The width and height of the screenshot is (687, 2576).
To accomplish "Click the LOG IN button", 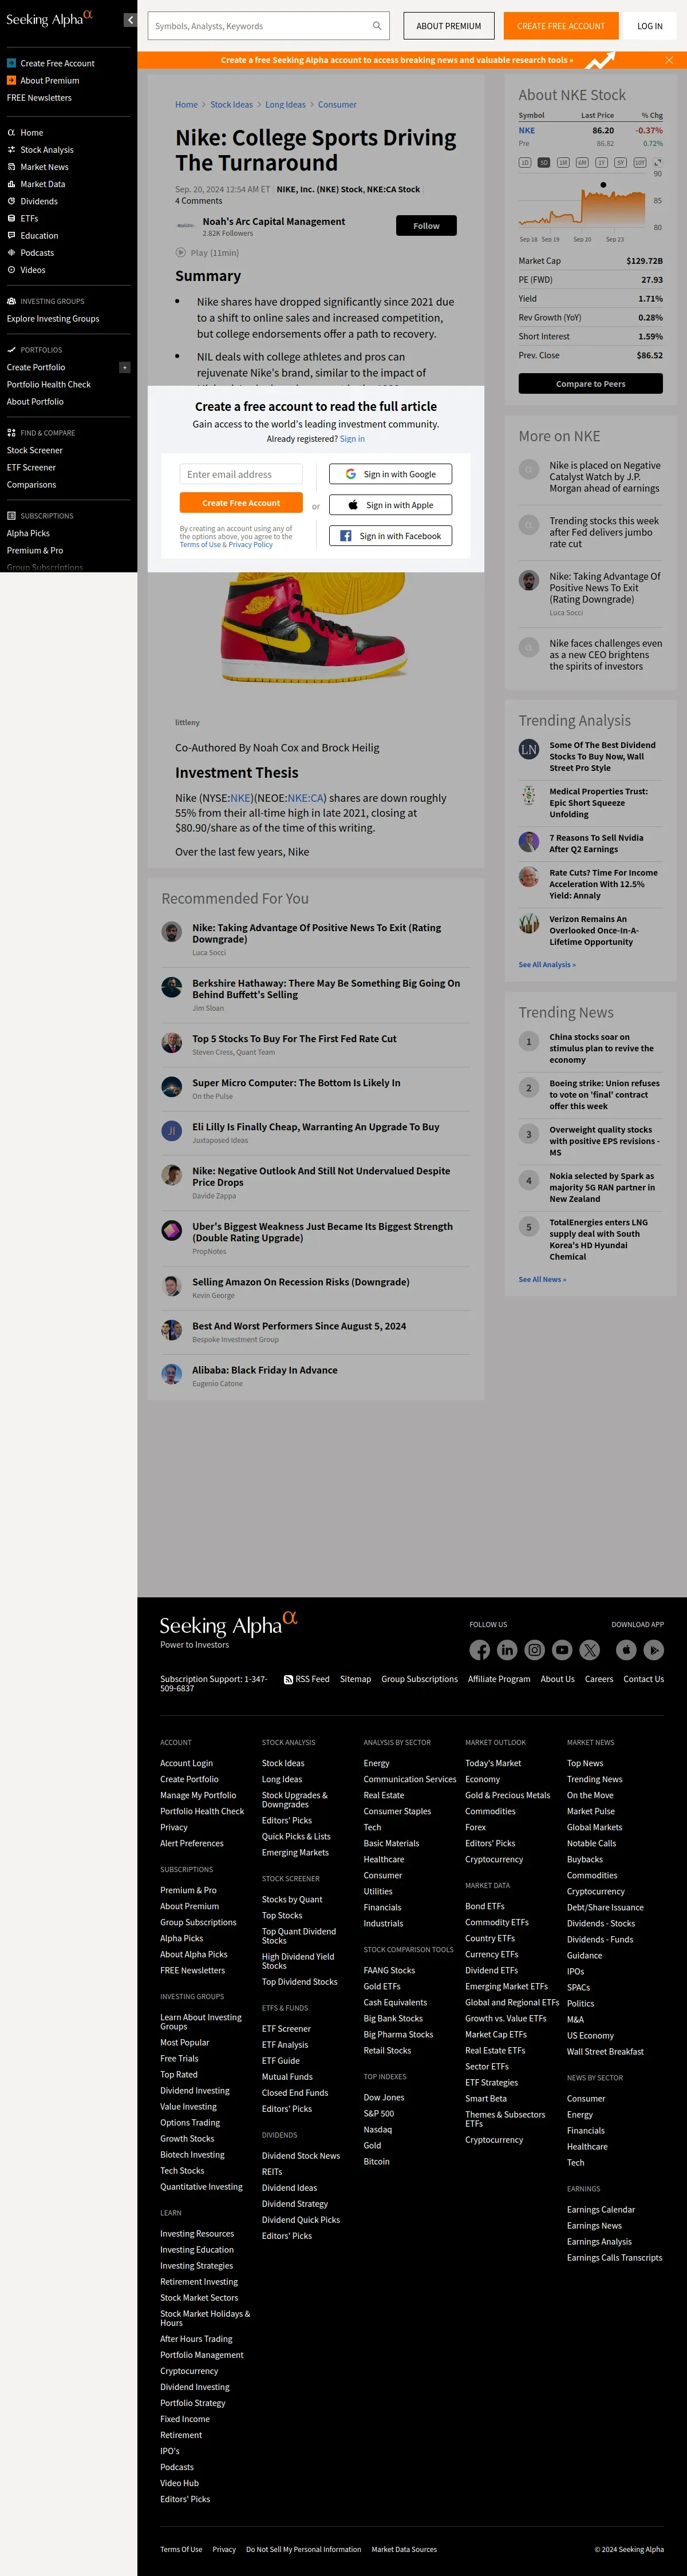I will click(650, 26).
